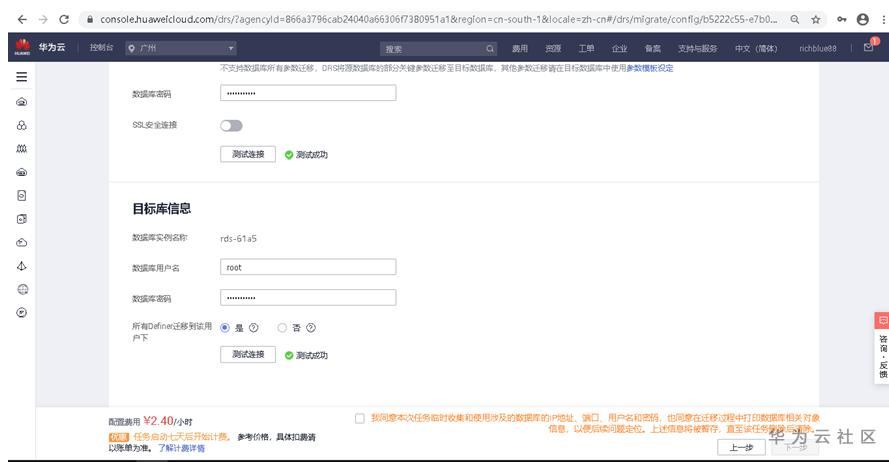Open the browser profile avatar icon
The width and height of the screenshot is (889, 462).
[863, 19]
